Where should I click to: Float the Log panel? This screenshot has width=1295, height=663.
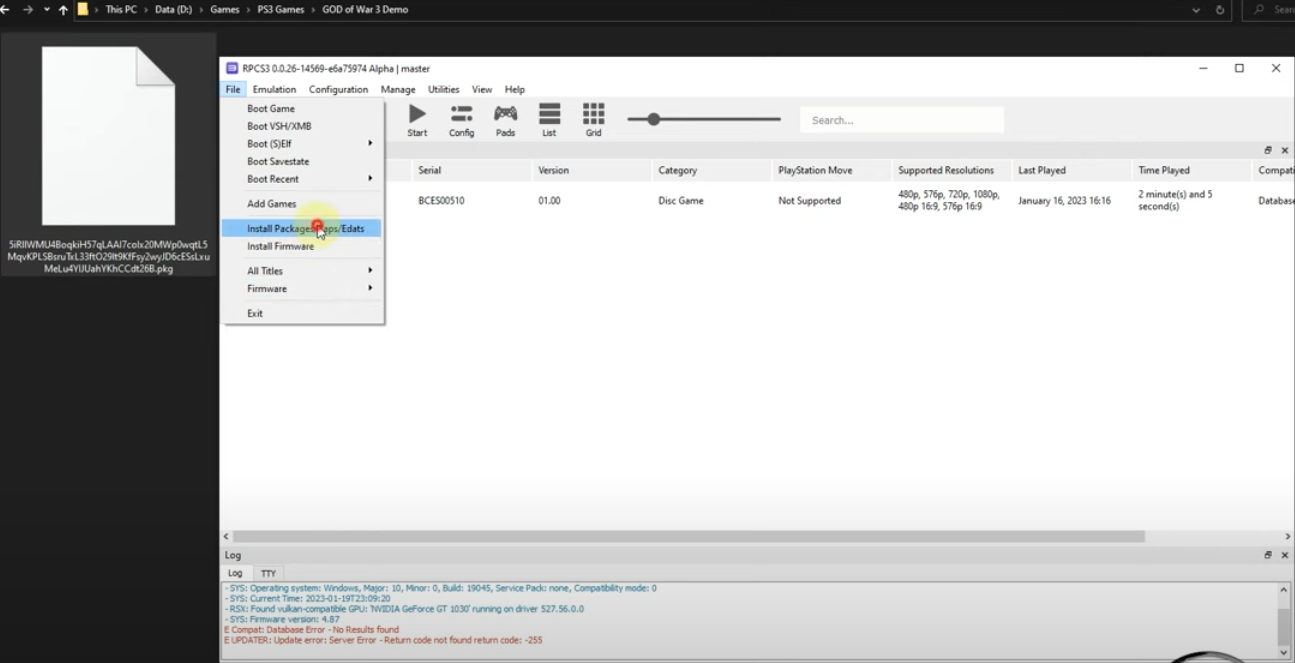pos(1268,555)
